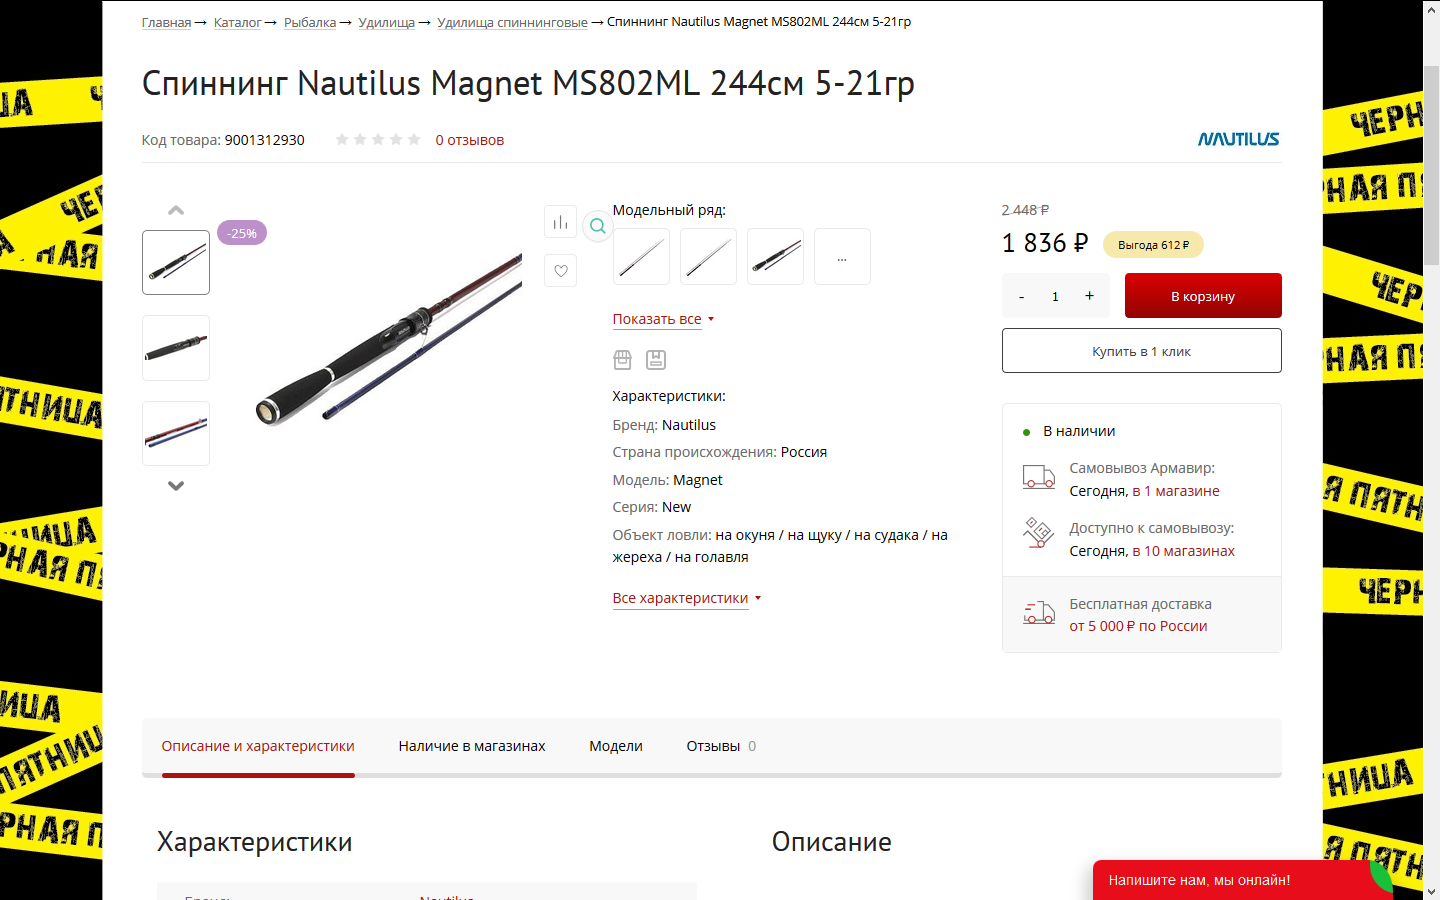This screenshot has width=1440, height=900.
Task: Show next thumbnails with down chevron
Action: tap(176, 486)
